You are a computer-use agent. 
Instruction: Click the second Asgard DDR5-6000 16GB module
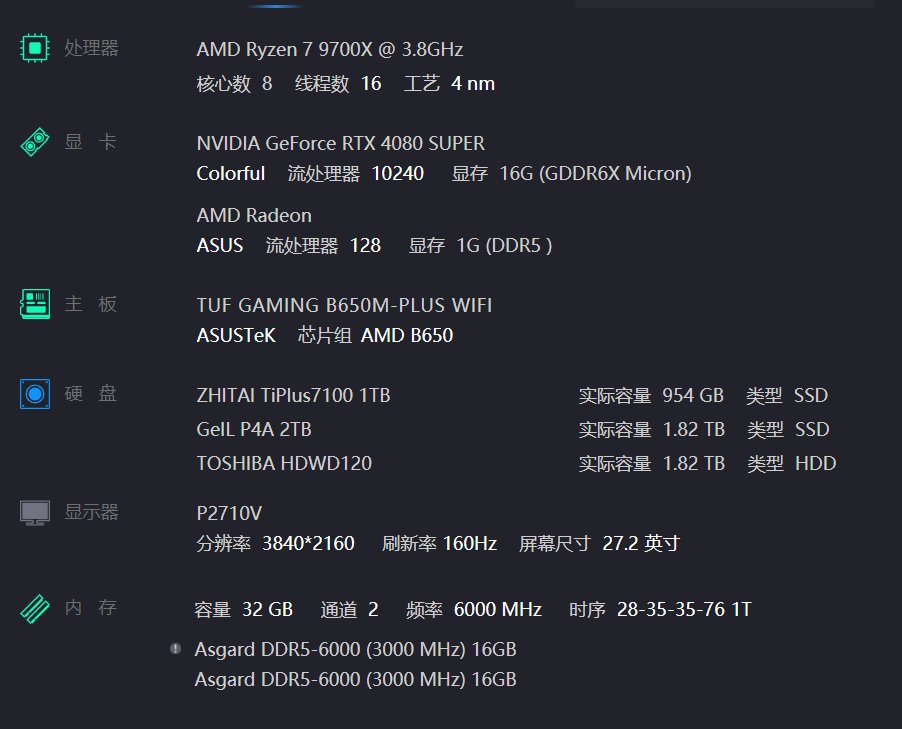click(356, 680)
